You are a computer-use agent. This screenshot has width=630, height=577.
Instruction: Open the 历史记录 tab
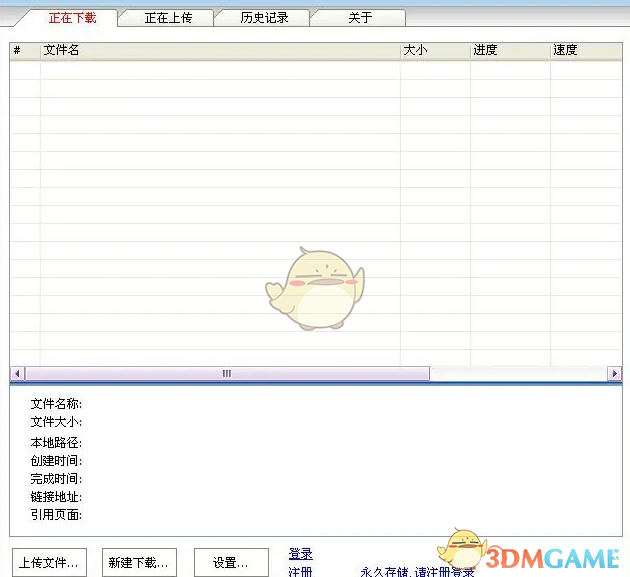pos(264,18)
